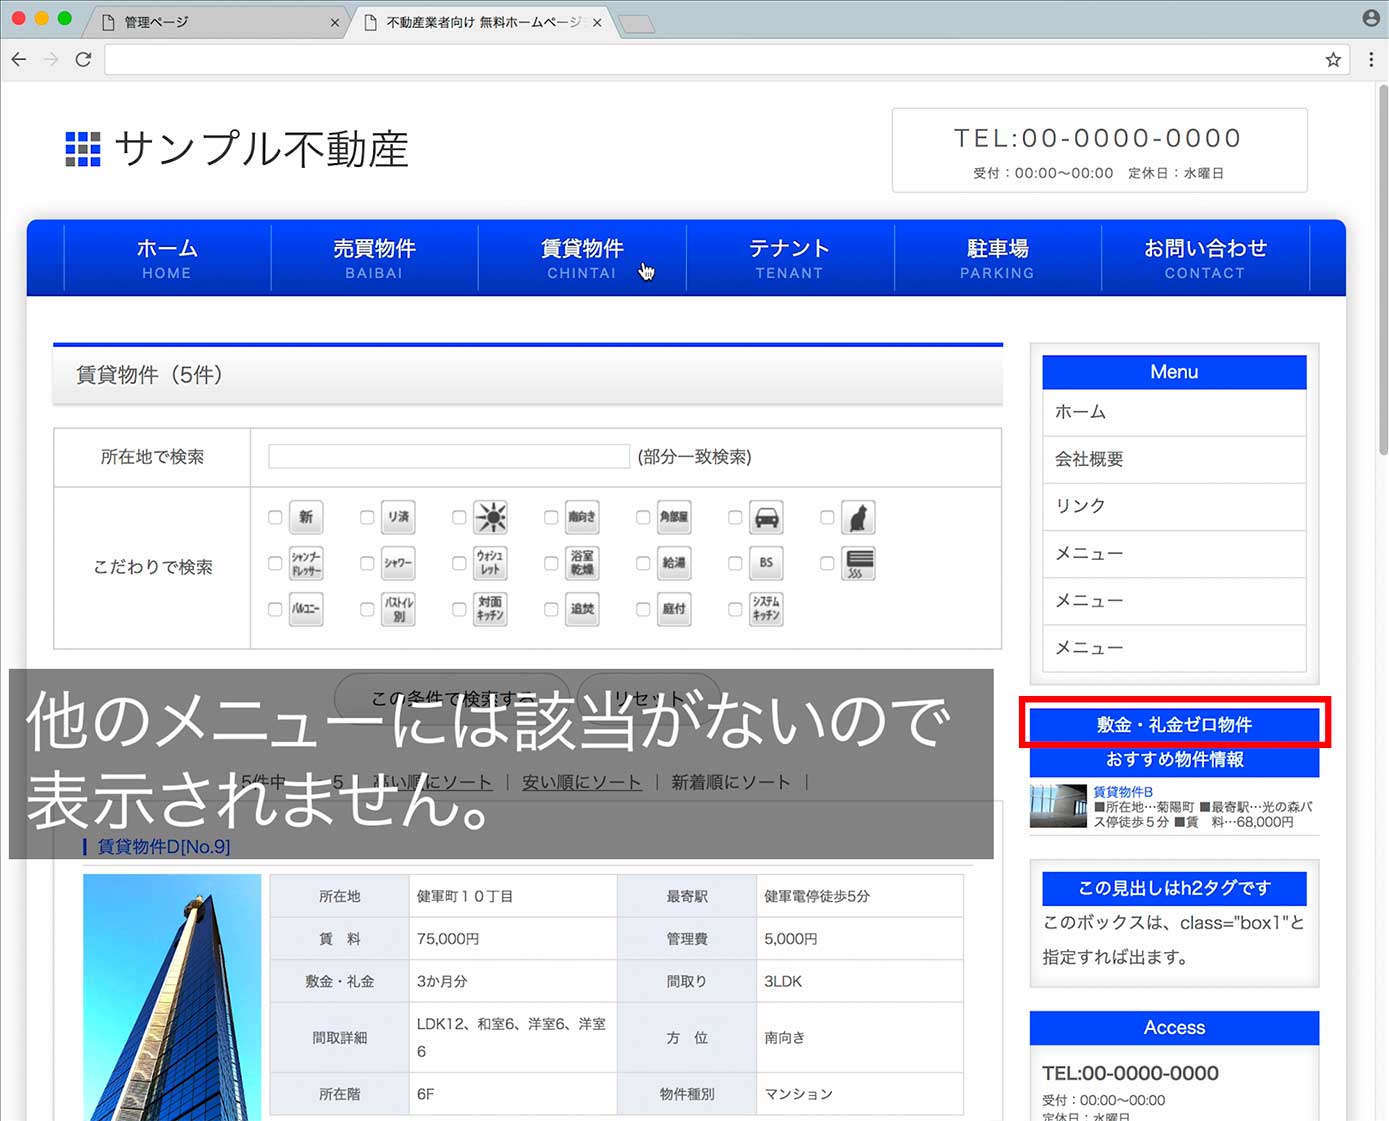Click the 角部屋 corner room icon
The height and width of the screenshot is (1121, 1389).
(674, 517)
